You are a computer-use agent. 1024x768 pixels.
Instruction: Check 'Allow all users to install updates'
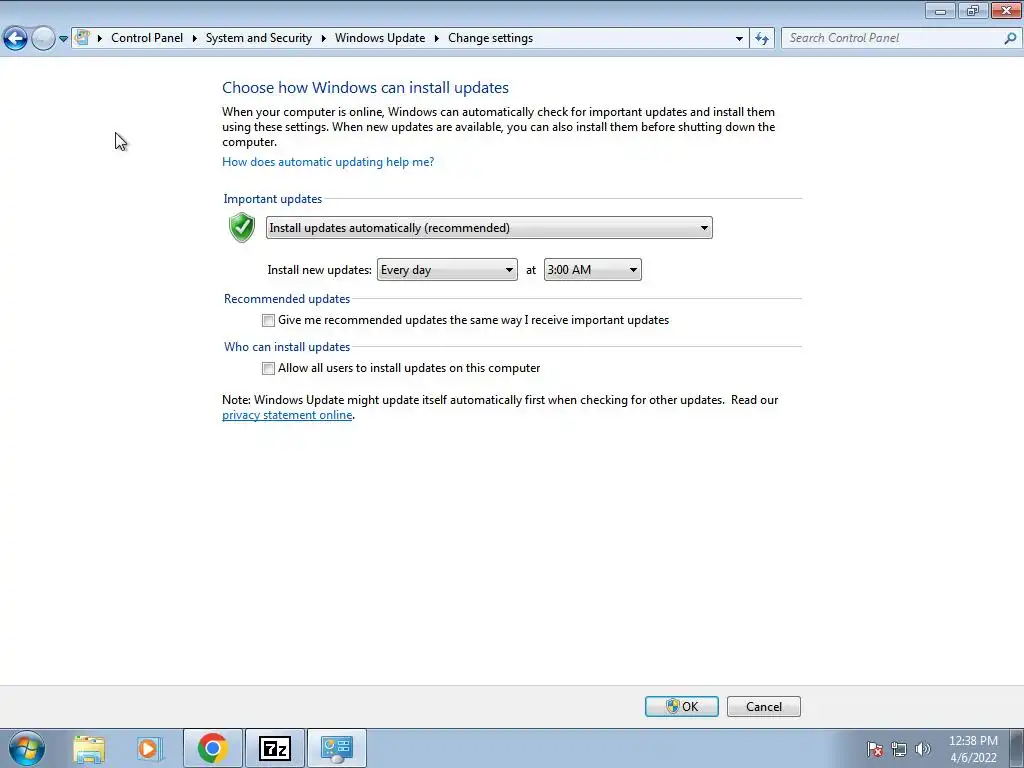268,368
